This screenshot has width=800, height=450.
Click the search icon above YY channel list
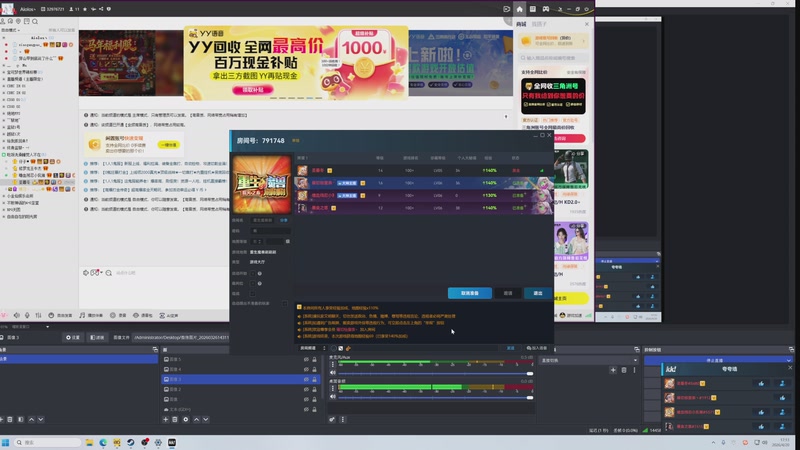pos(35,21)
